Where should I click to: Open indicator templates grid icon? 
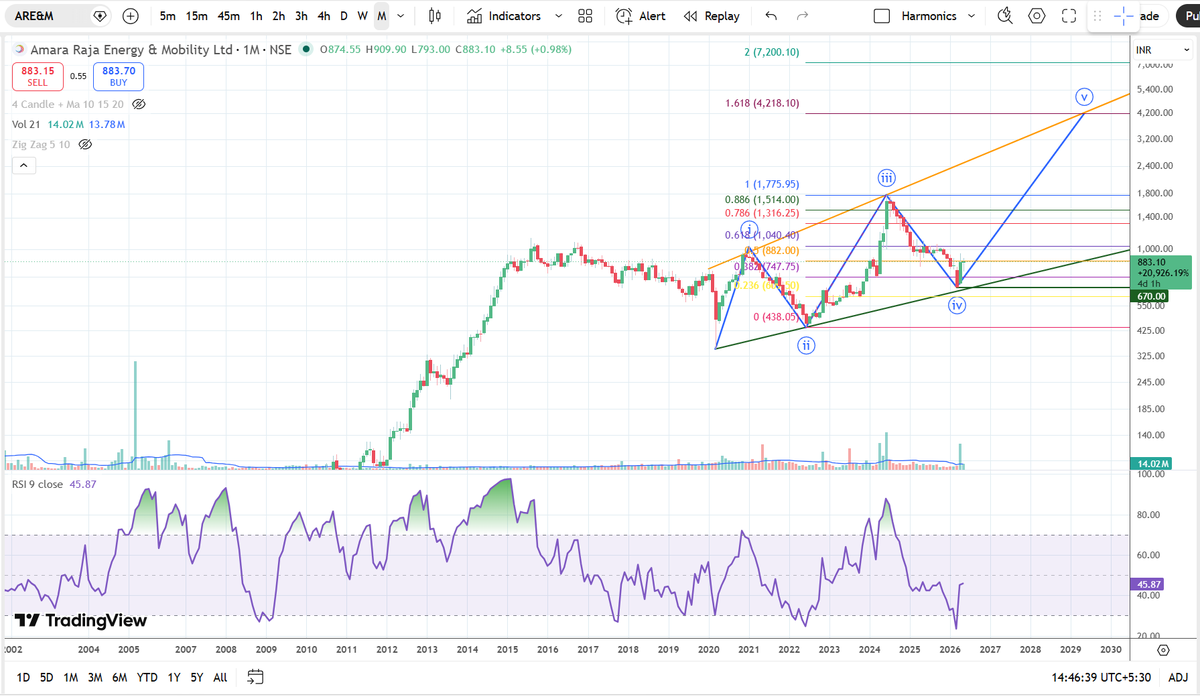(x=585, y=16)
